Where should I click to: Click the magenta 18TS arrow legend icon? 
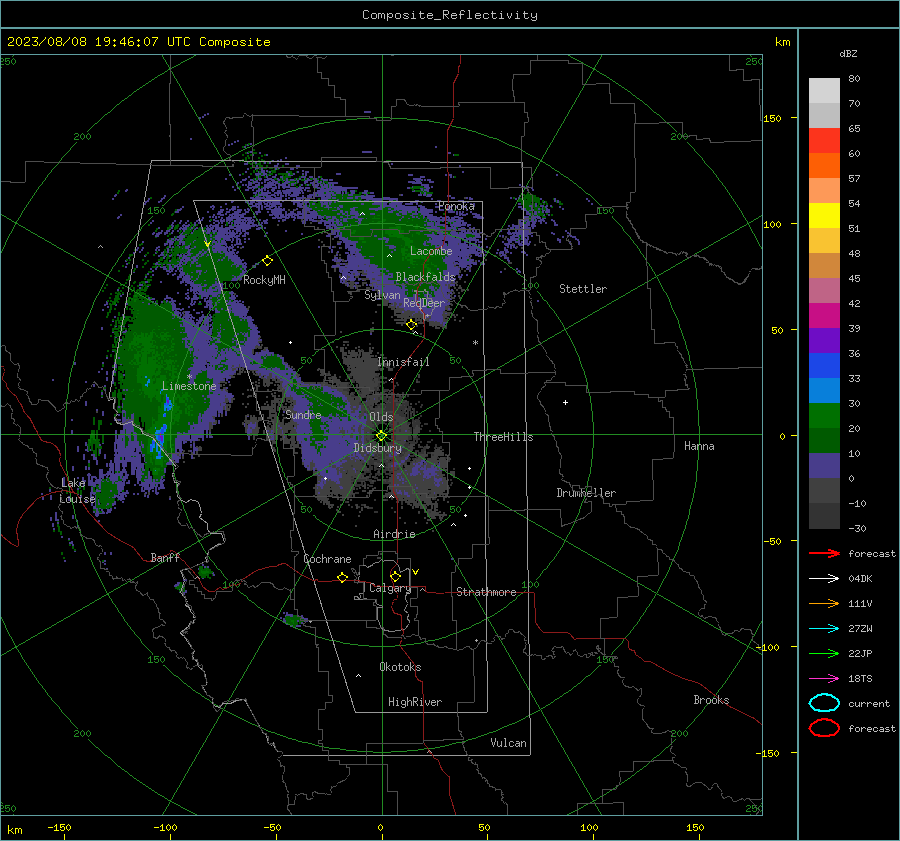(x=824, y=679)
